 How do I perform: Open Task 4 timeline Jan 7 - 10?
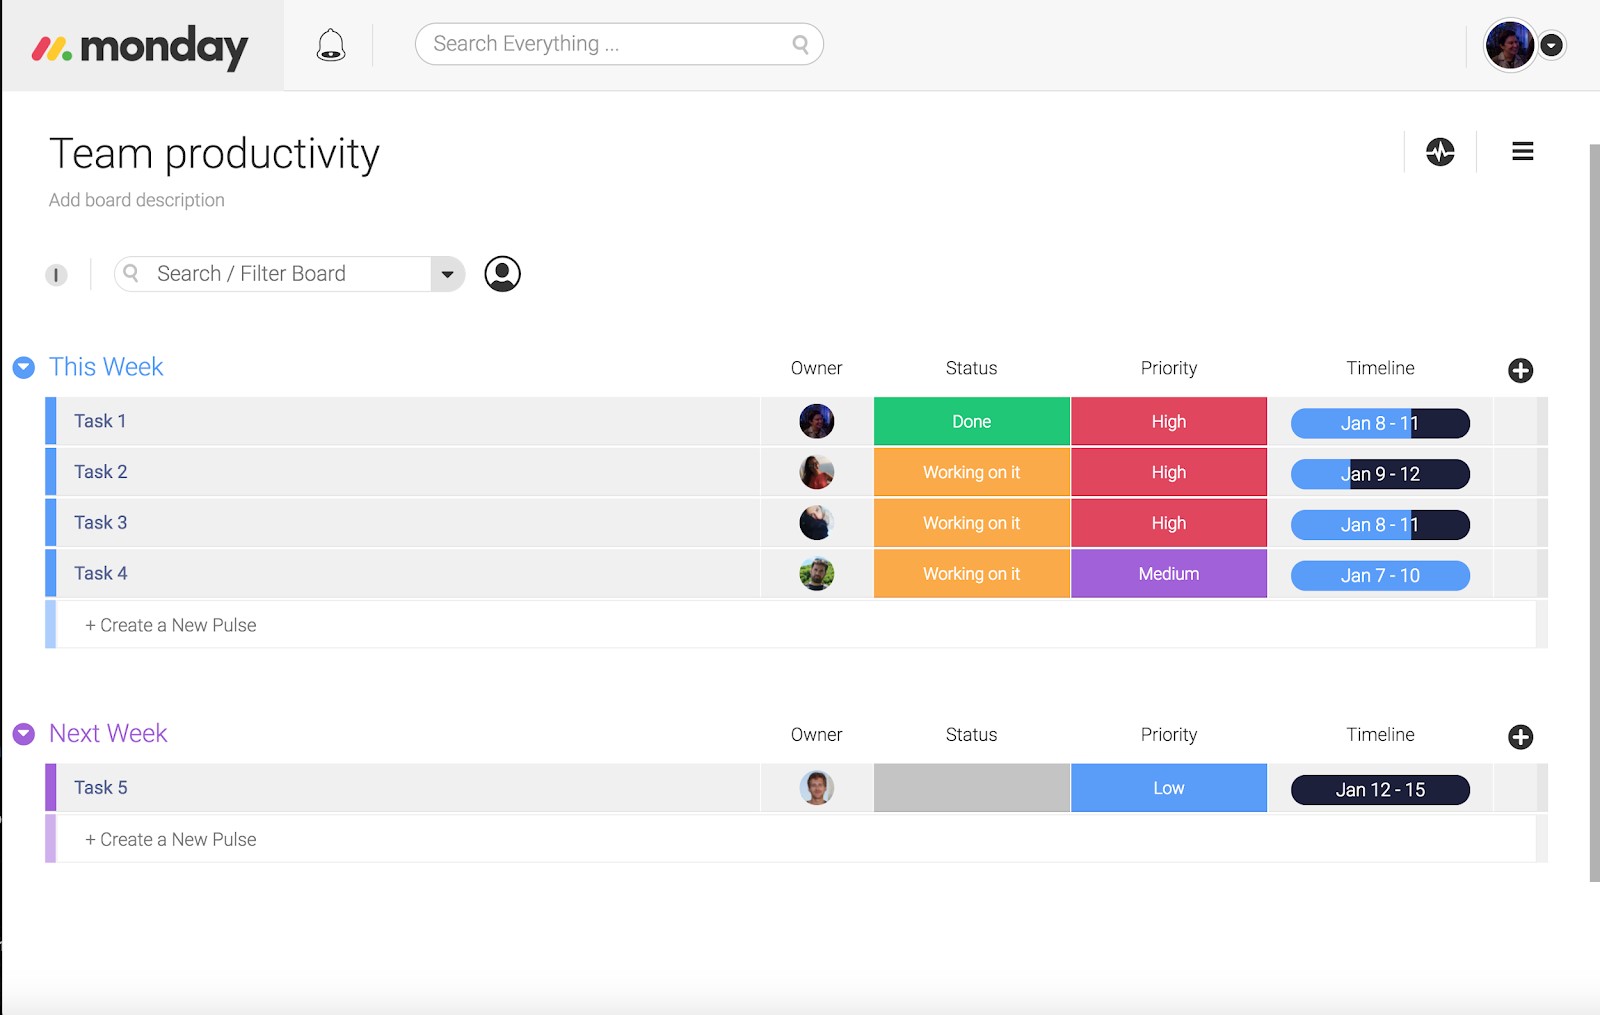coord(1380,576)
